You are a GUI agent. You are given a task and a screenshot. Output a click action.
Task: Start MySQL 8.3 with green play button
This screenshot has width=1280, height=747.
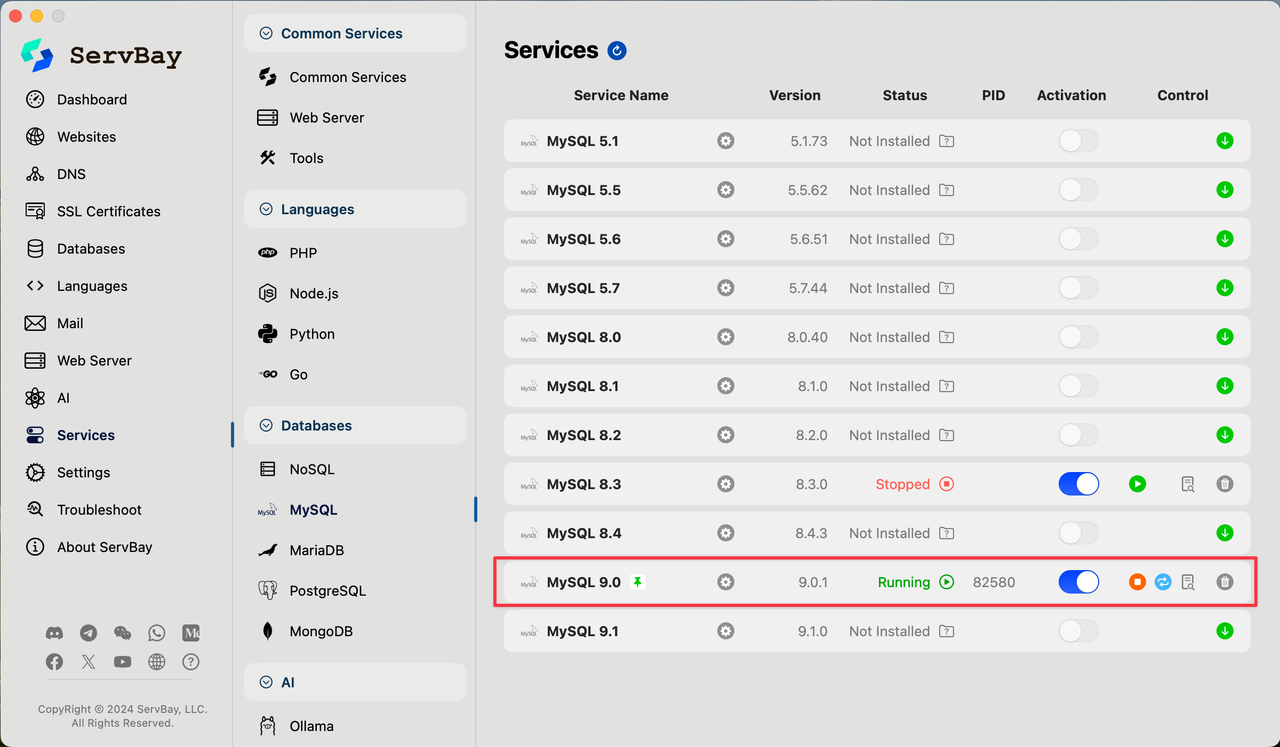tap(1137, 484)
